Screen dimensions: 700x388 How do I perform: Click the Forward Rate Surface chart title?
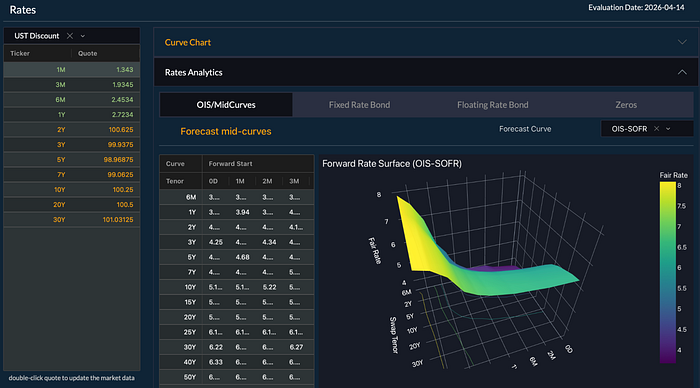392,164
